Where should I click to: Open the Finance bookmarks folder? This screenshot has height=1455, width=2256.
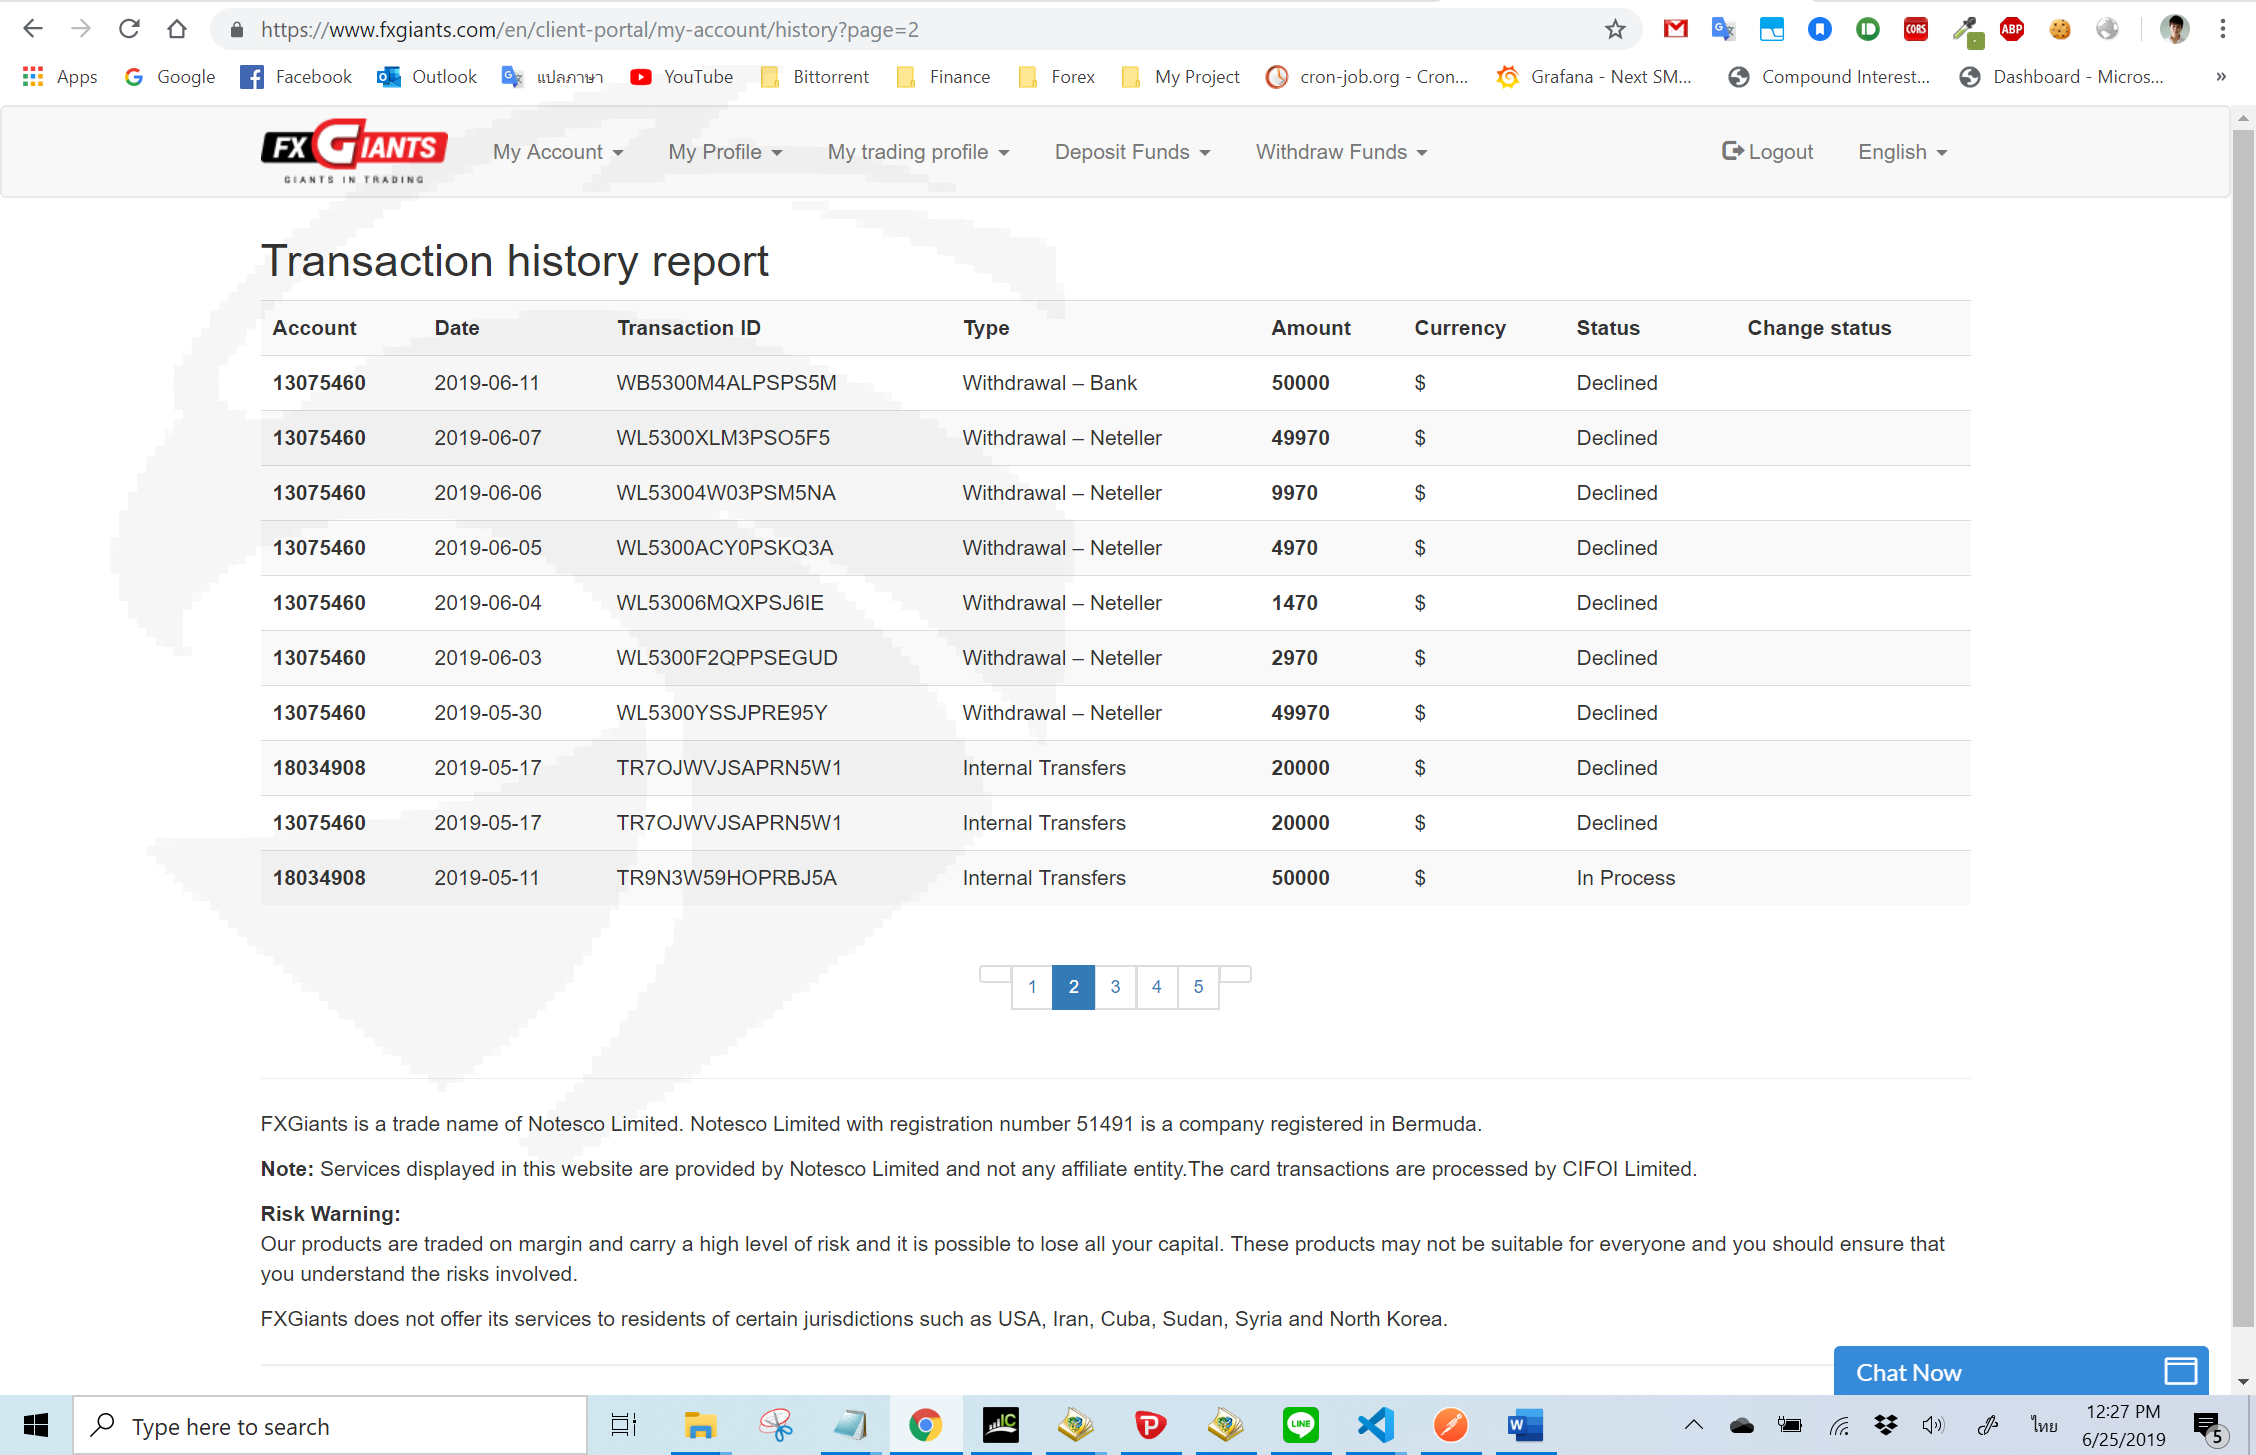944,77
